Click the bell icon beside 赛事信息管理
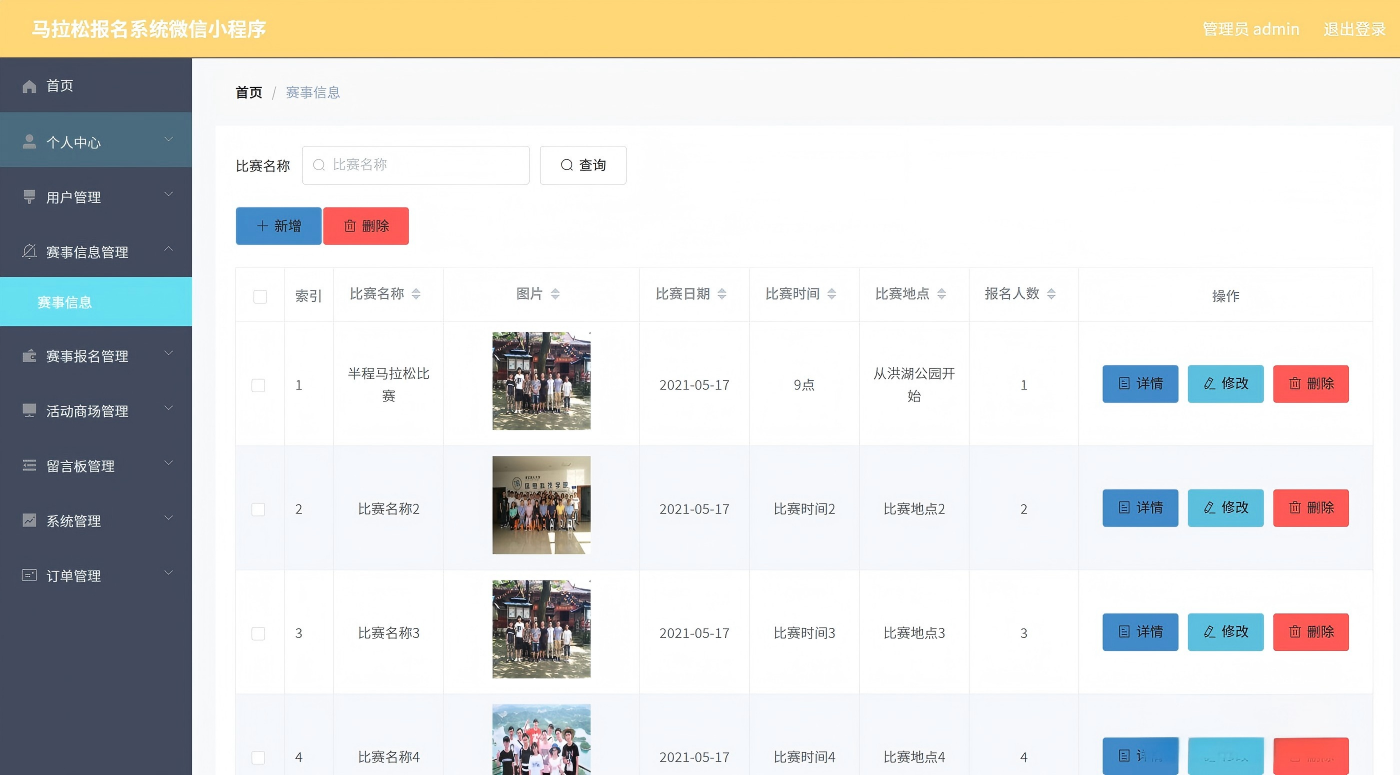1400x775 pixels. [30, 251]
